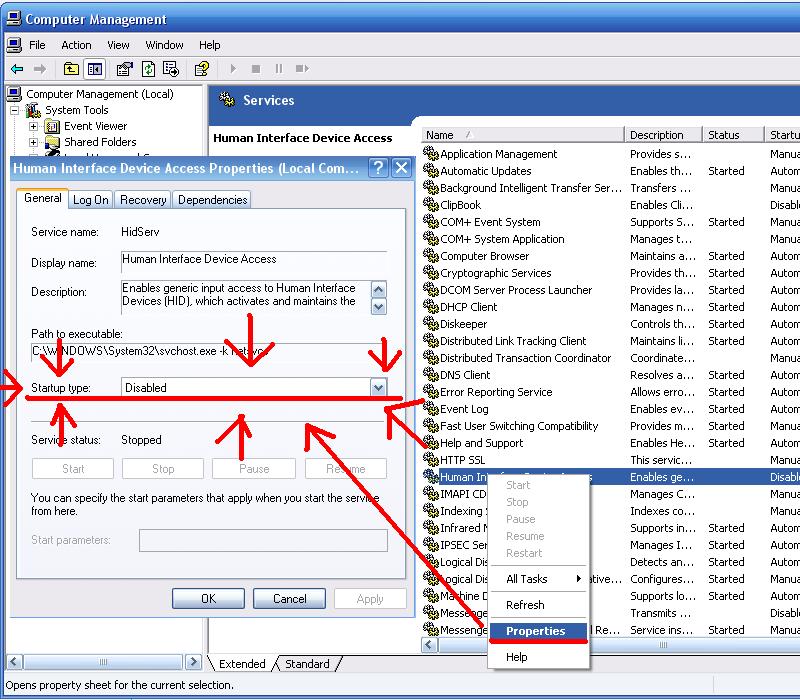The width and height of the screenshot is (800, 700).
Task: Click services list scroll-left arrow
Action: tap(430, 645)
